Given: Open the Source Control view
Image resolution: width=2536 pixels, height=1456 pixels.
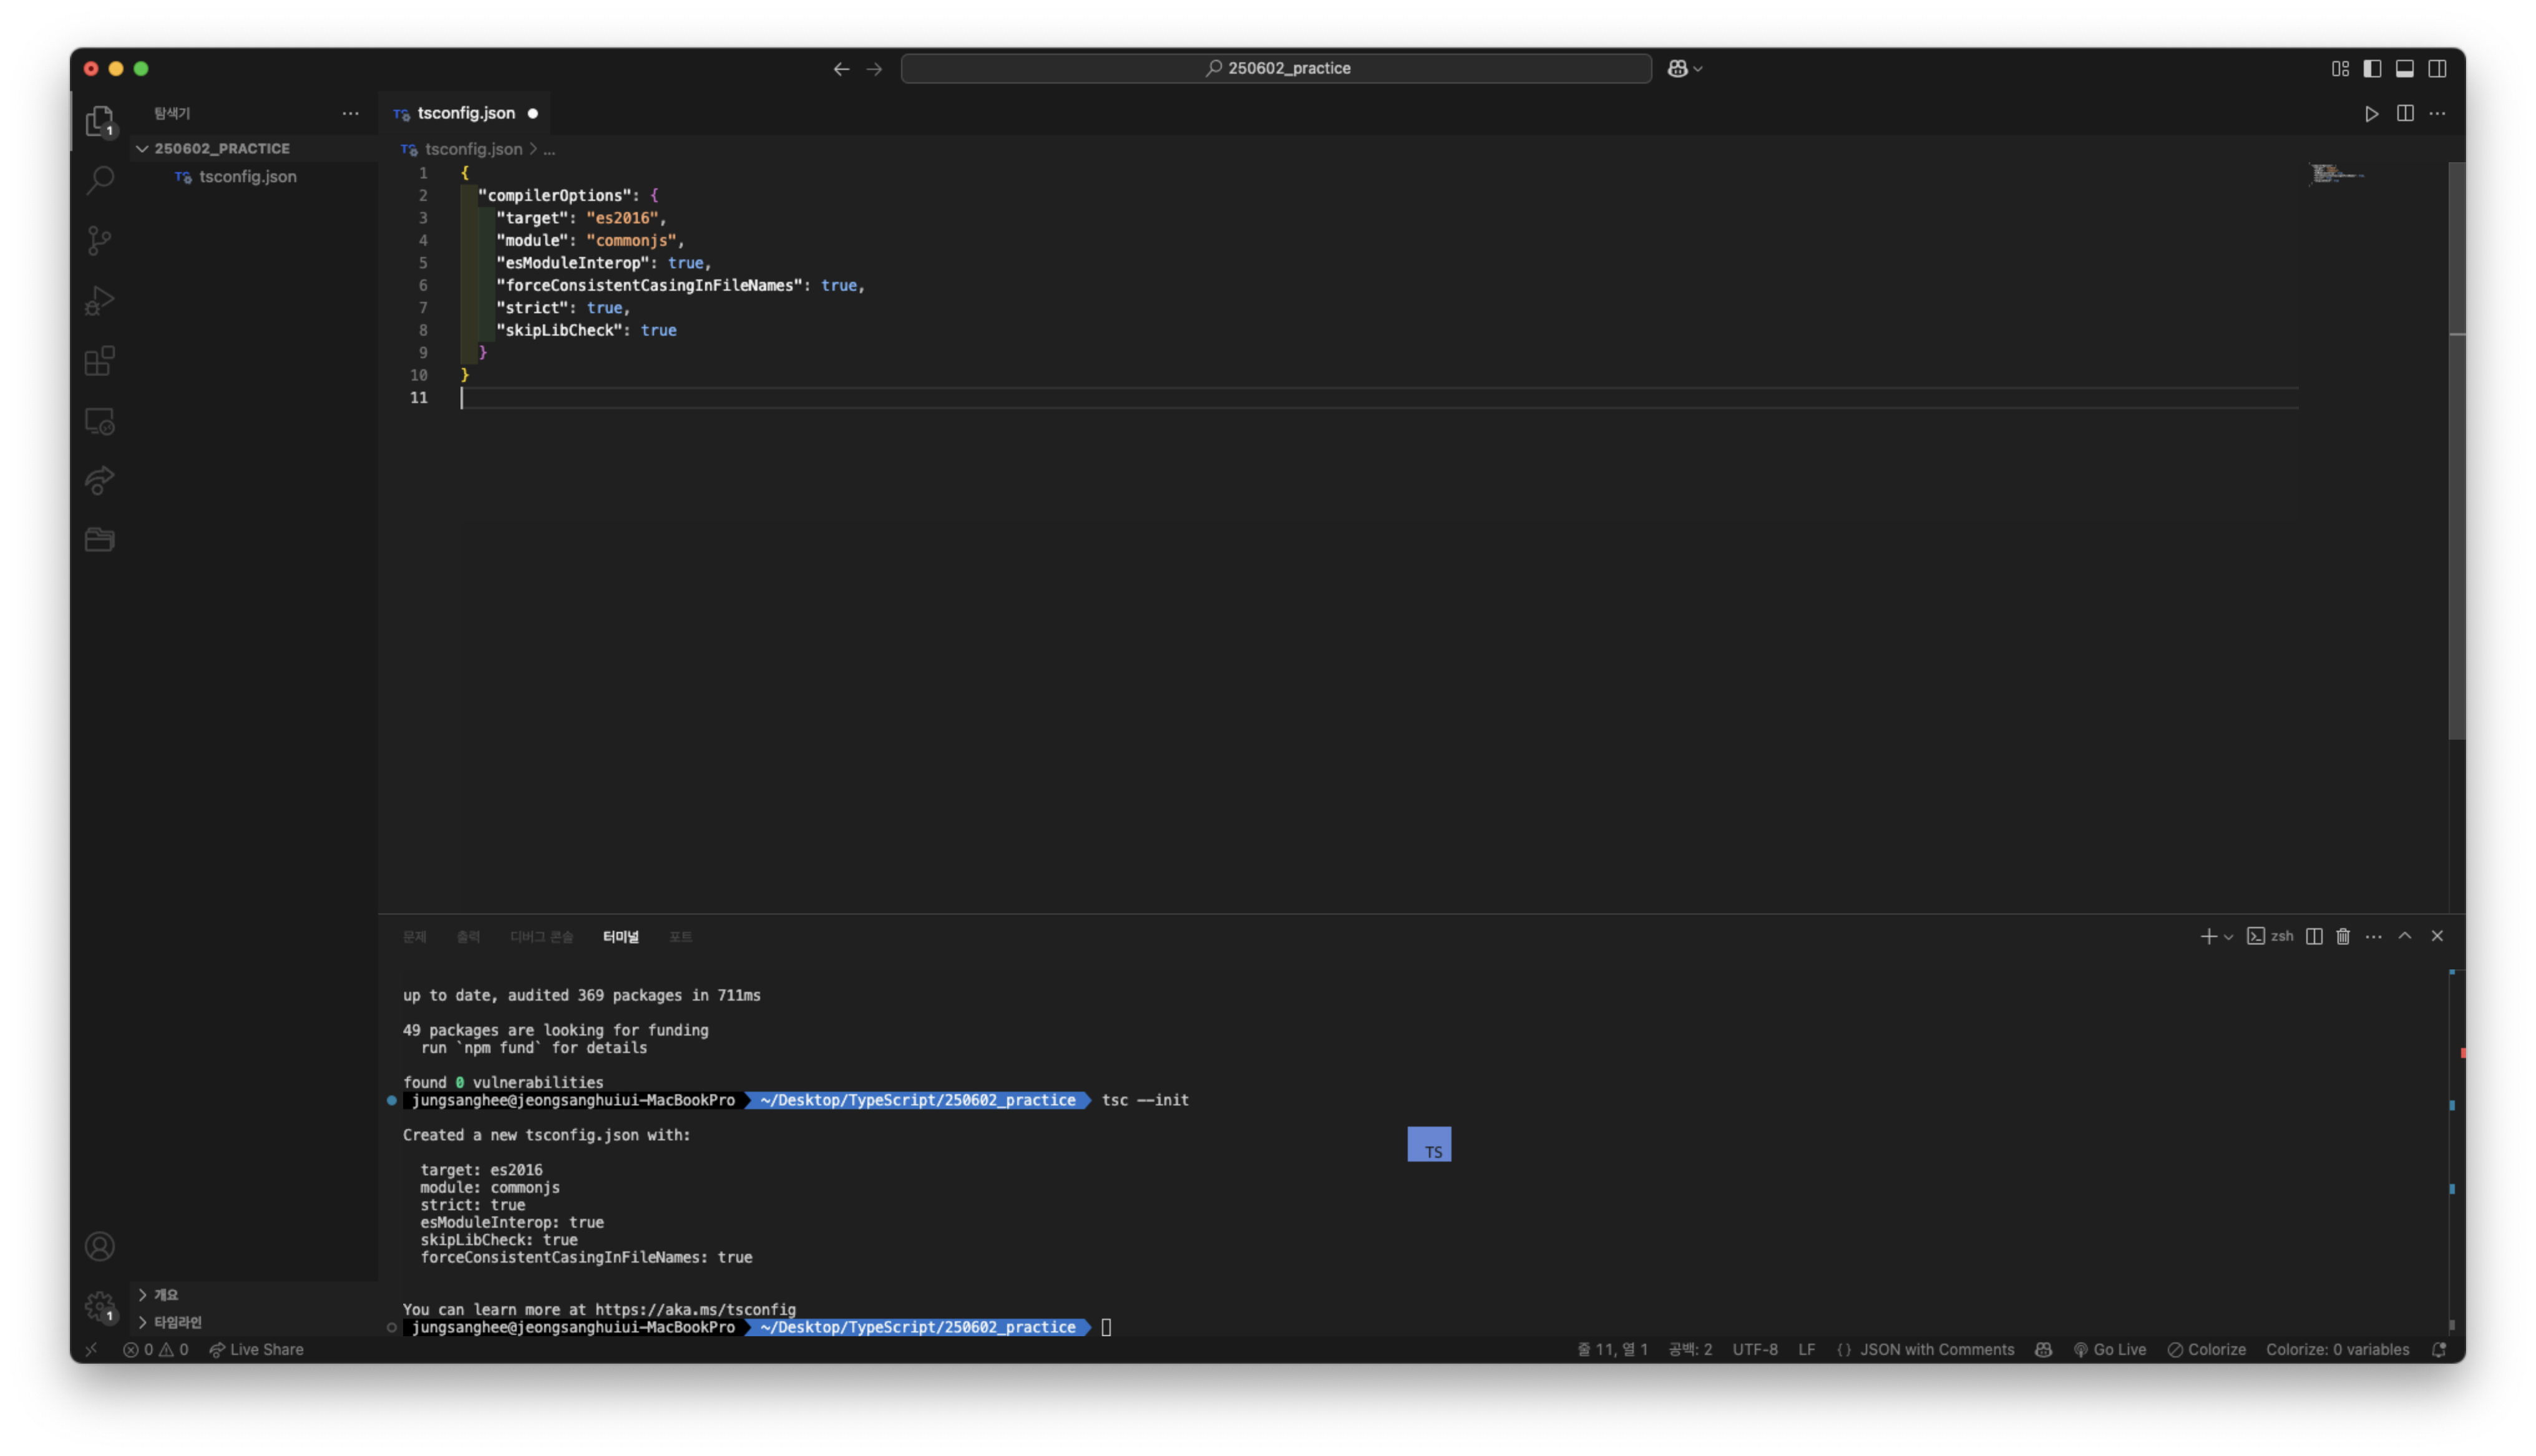Looking at the screenshot, I should coord(99,240).
